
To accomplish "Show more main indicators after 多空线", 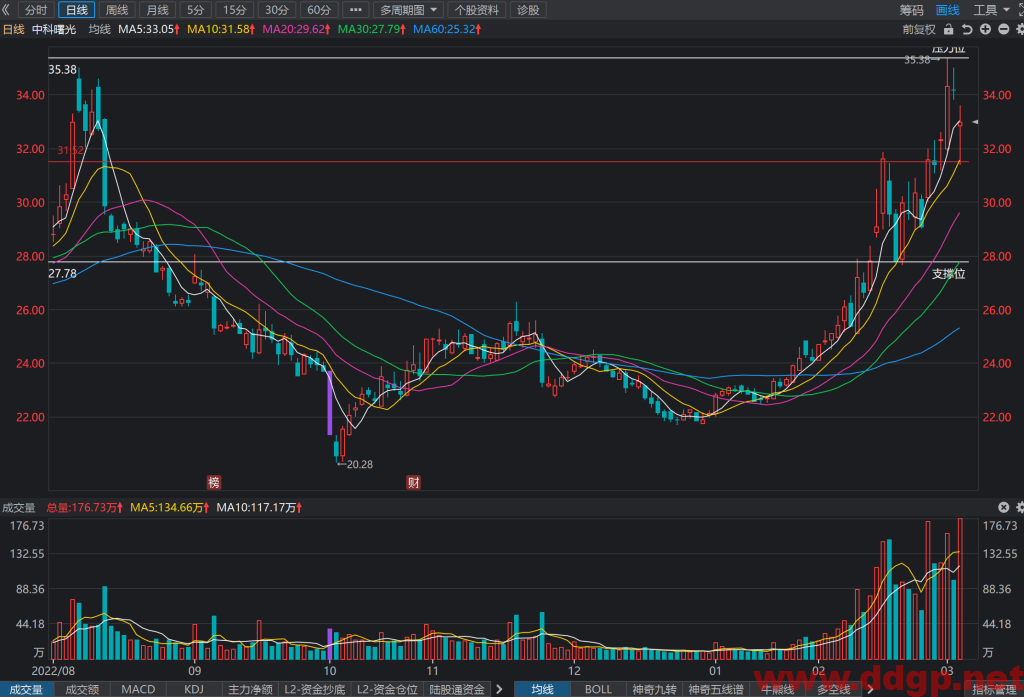I will pyautogui.click(x=870, y=689).
